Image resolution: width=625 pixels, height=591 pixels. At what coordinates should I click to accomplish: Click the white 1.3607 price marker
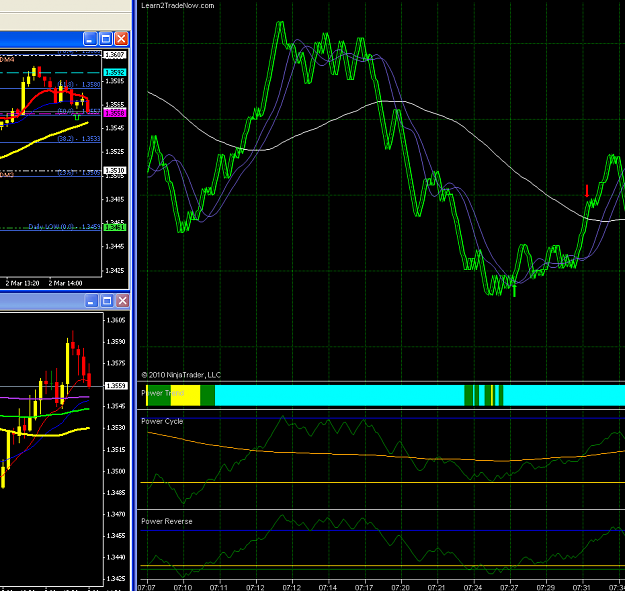pos(115,55)
